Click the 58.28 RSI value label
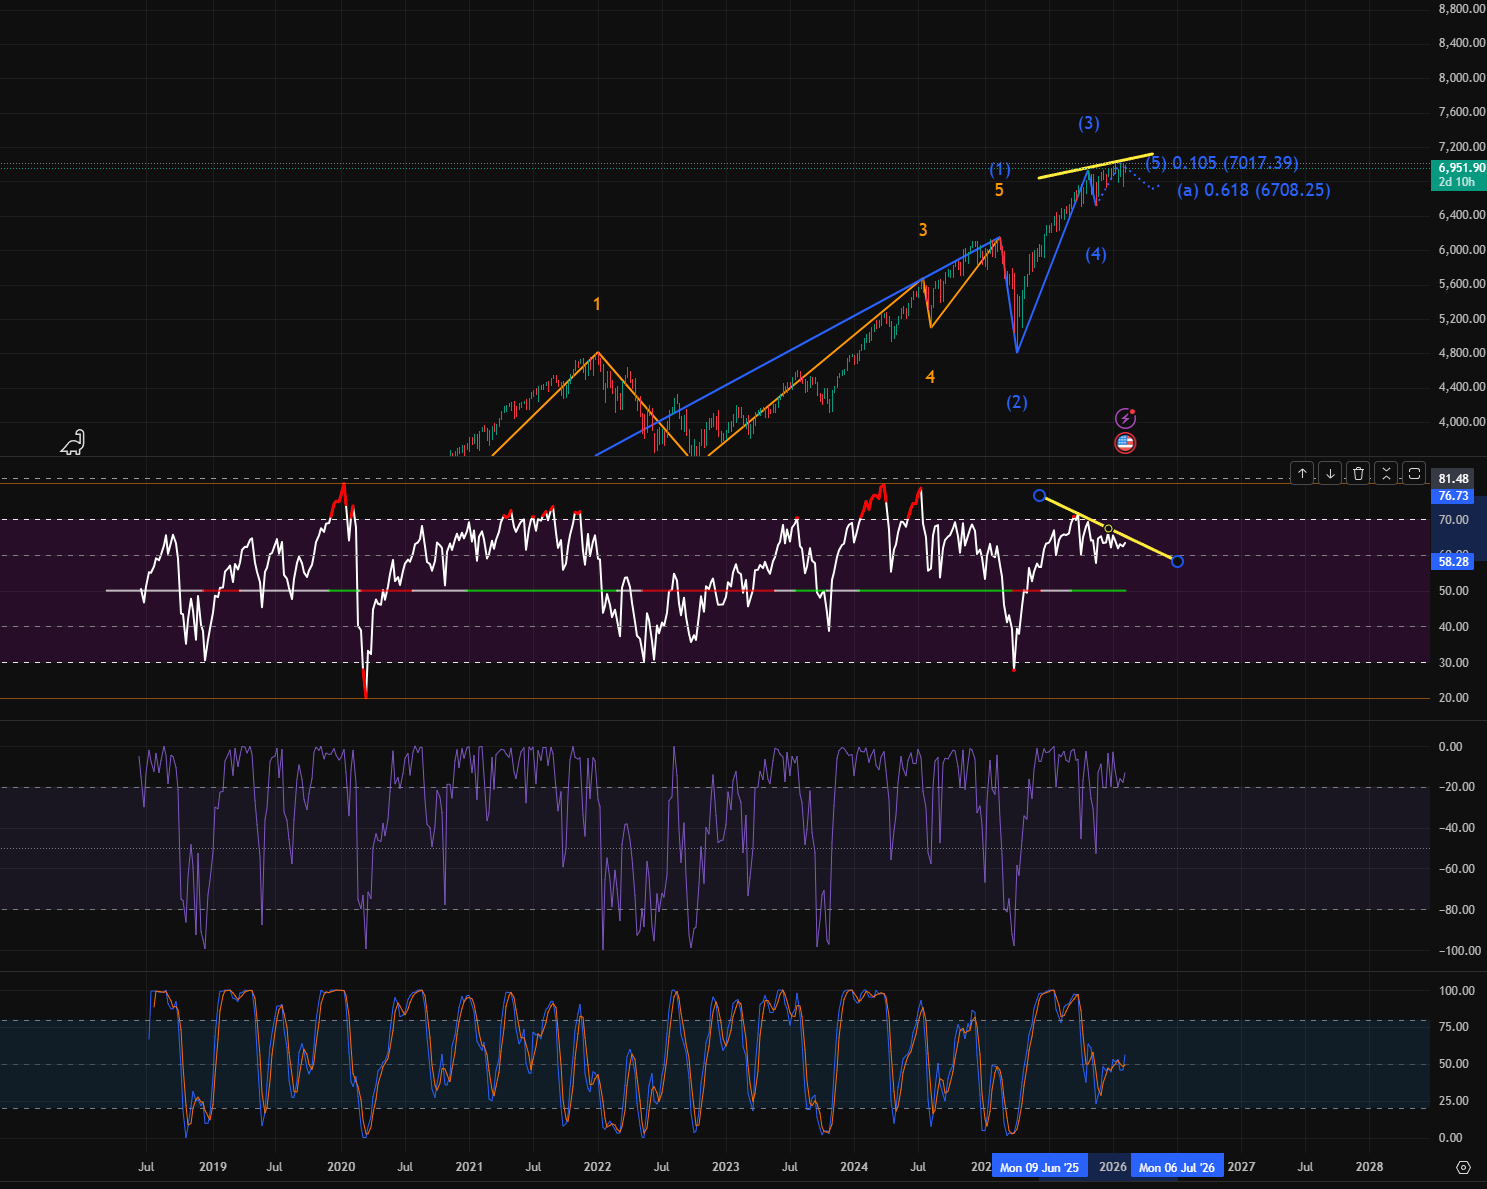The height and width of the screenshot is (1189, 1487). pyautogui.click(x=1454, y=562)
